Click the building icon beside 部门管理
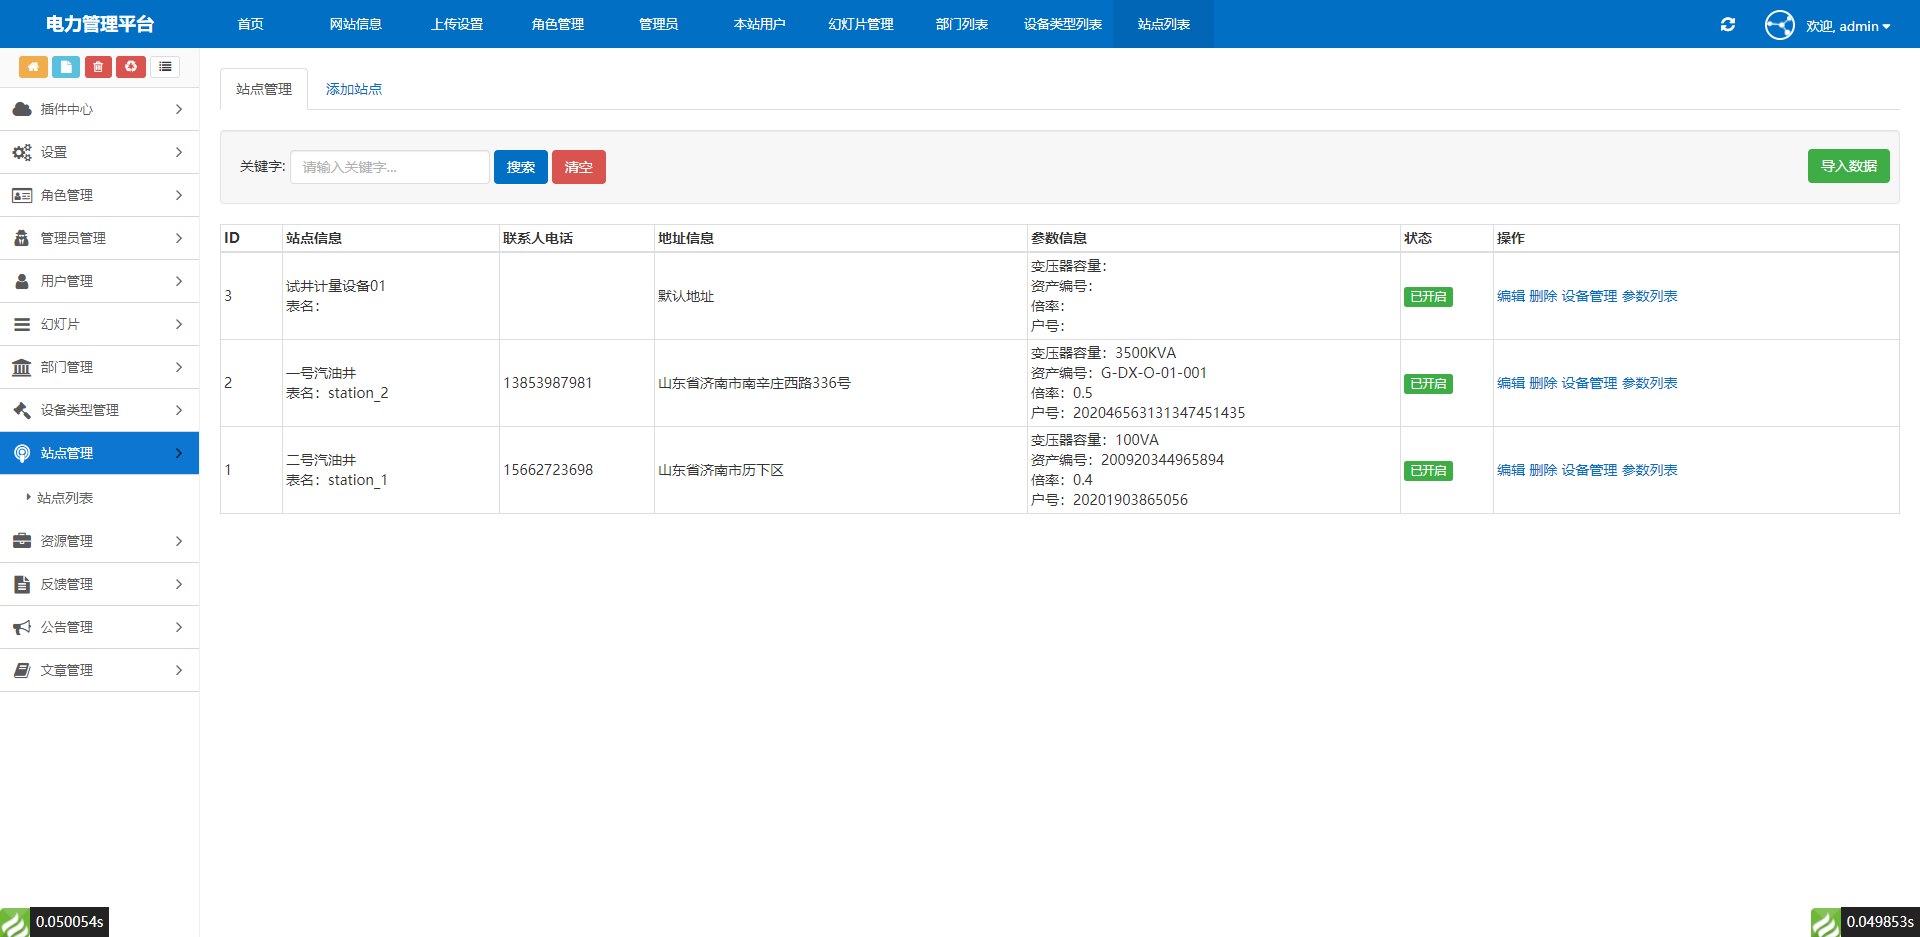 coord(22,367)
